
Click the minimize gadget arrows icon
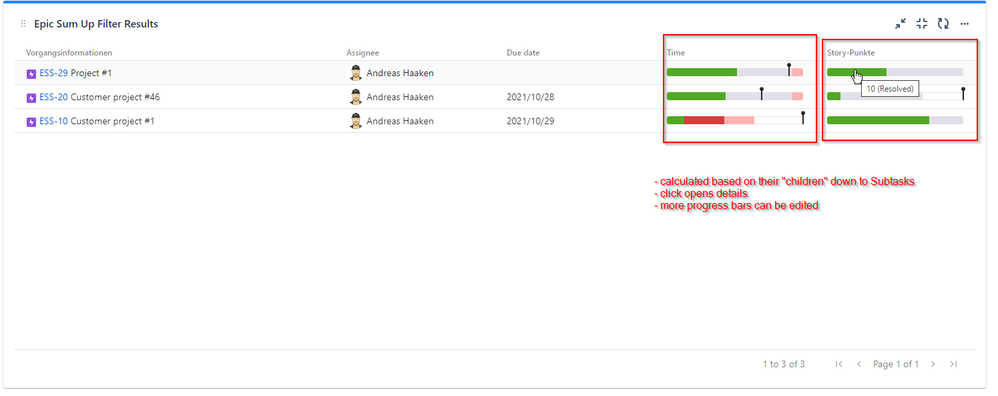[900, 24]
